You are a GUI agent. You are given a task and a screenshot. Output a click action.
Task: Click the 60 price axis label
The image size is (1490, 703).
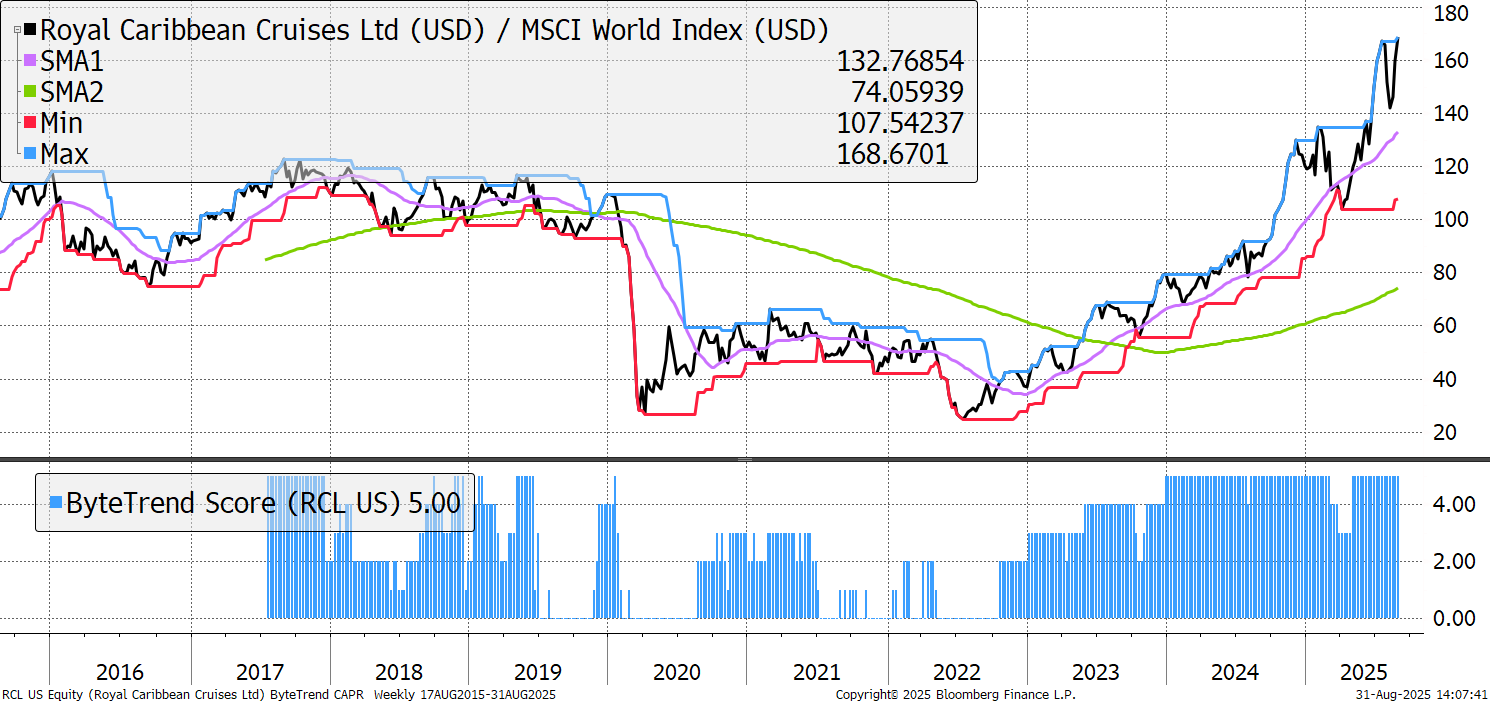1446,326
